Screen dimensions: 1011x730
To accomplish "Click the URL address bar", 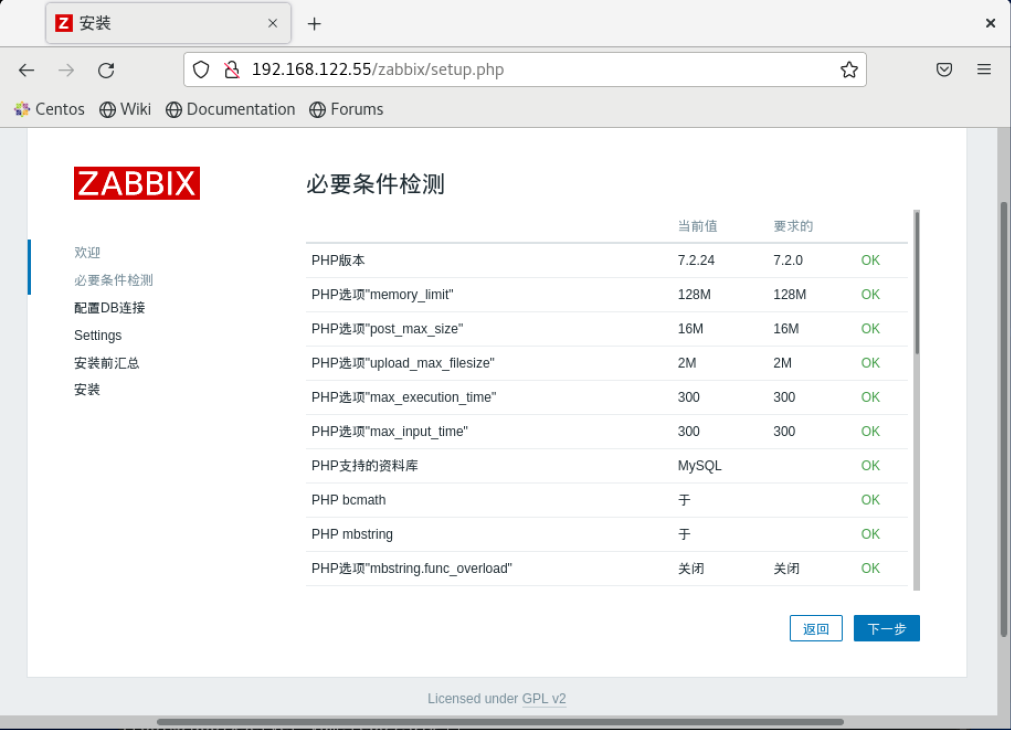I will [525, 70].
